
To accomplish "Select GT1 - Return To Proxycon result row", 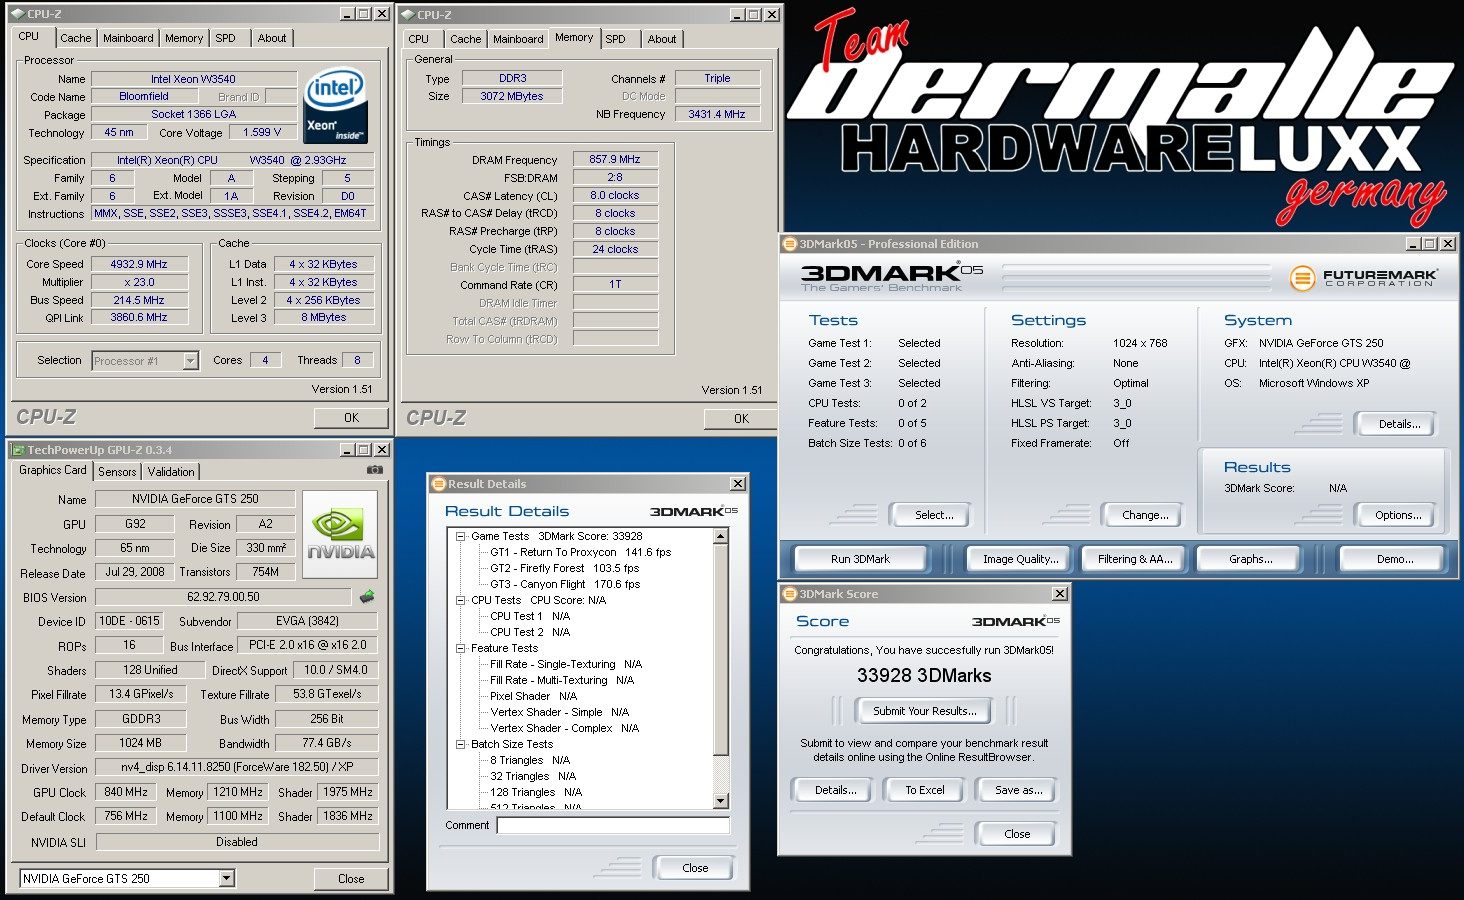I will coord(580,552).
